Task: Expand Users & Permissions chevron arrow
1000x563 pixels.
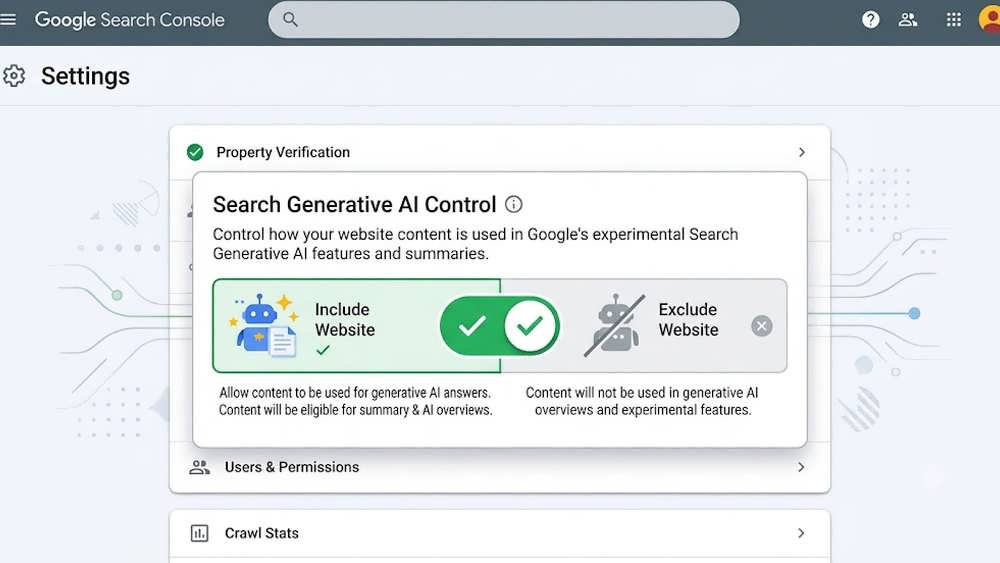Action: pos(801,467)
